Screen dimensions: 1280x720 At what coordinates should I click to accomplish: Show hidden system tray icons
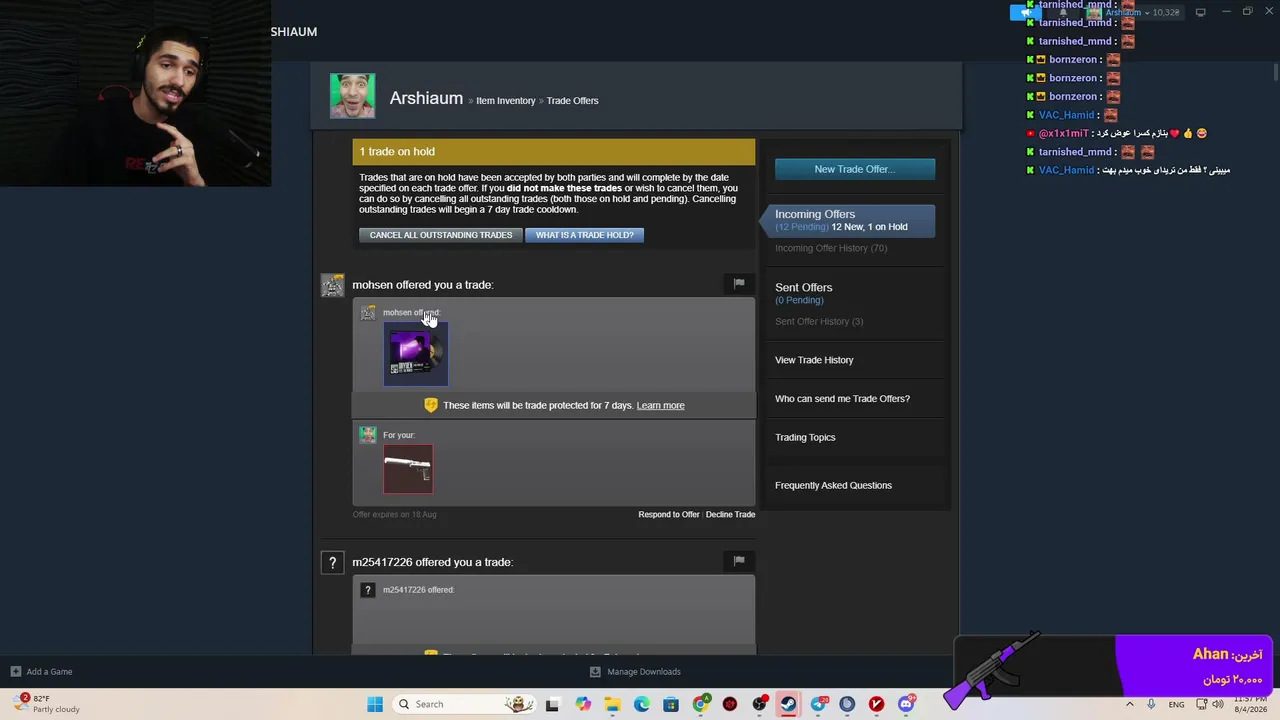pyautogui.click(x=1130, y=704)
